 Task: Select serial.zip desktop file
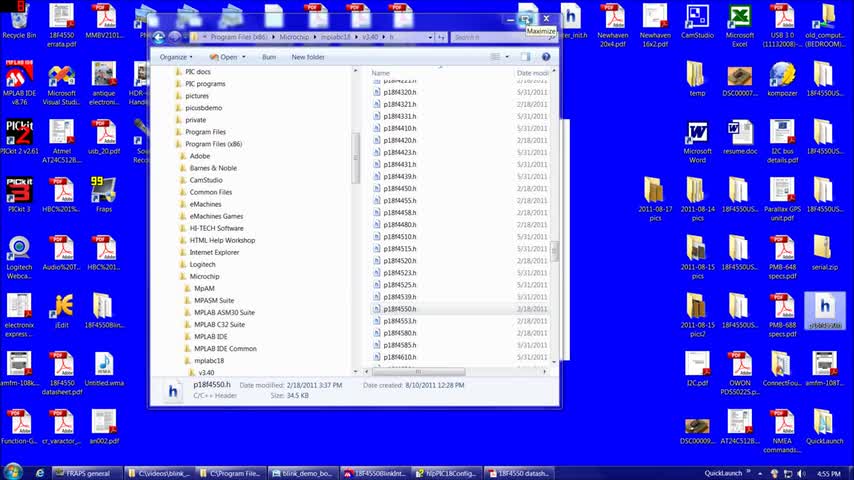(824, 253)
